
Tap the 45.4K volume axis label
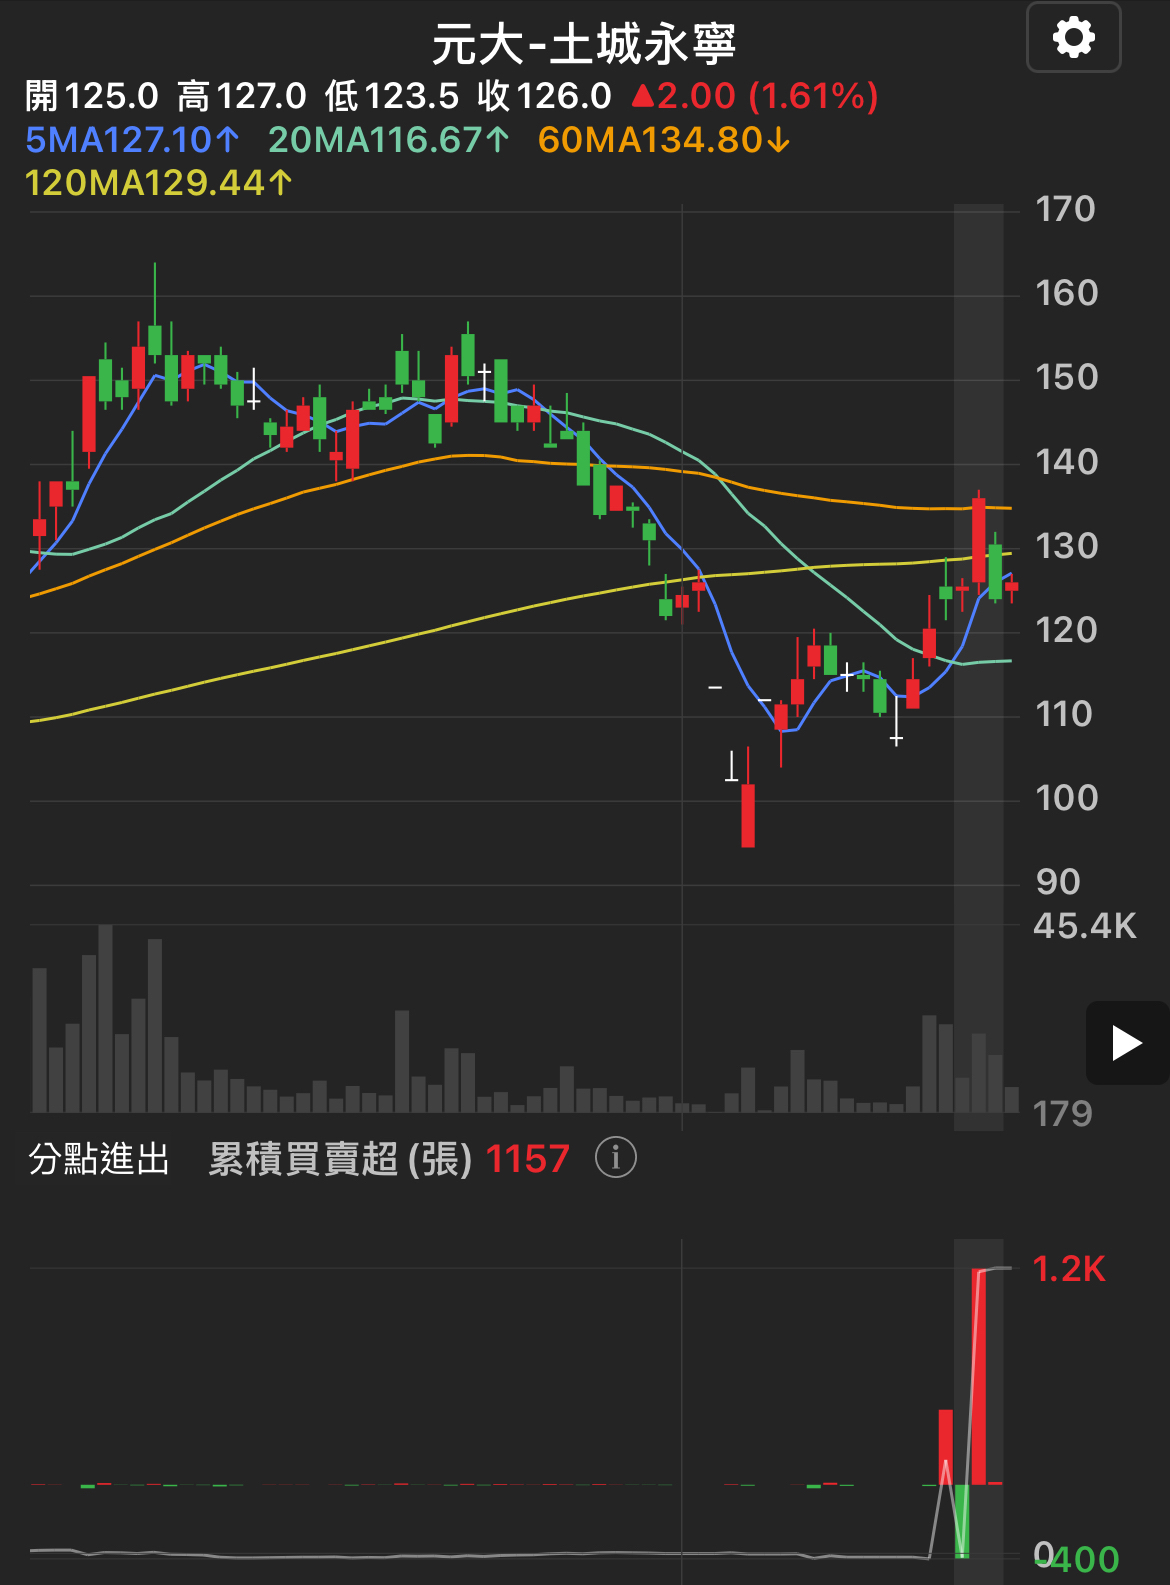[x=1085, y=926]
